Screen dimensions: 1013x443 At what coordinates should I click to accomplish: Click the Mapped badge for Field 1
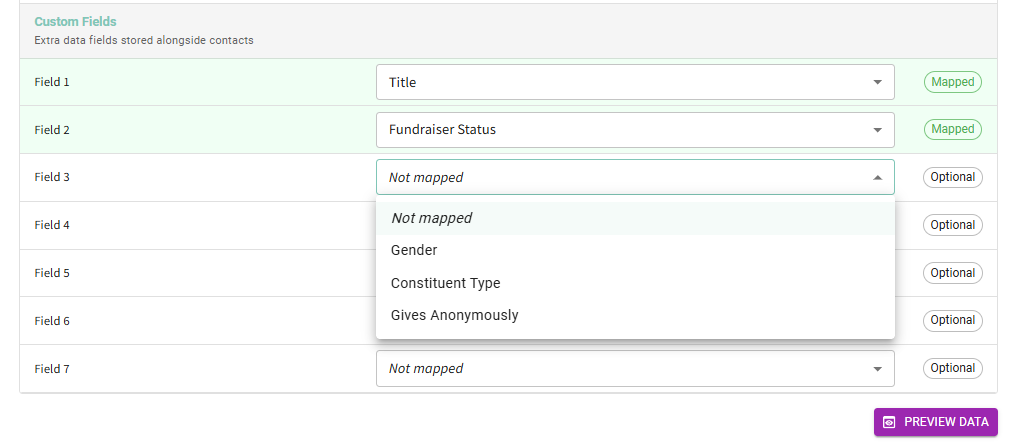(x=952, y=82)
